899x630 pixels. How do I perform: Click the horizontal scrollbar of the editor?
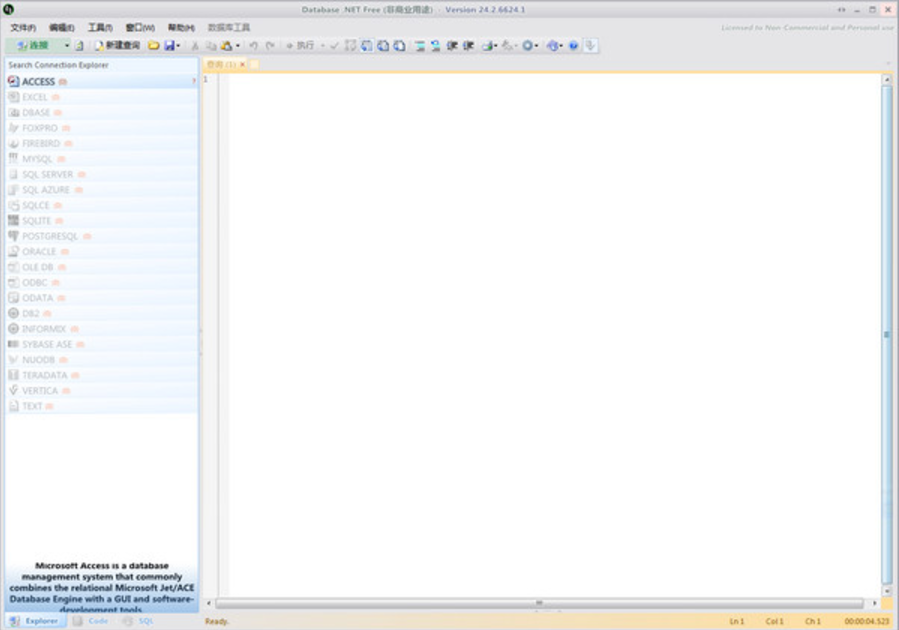pos(540,603)
